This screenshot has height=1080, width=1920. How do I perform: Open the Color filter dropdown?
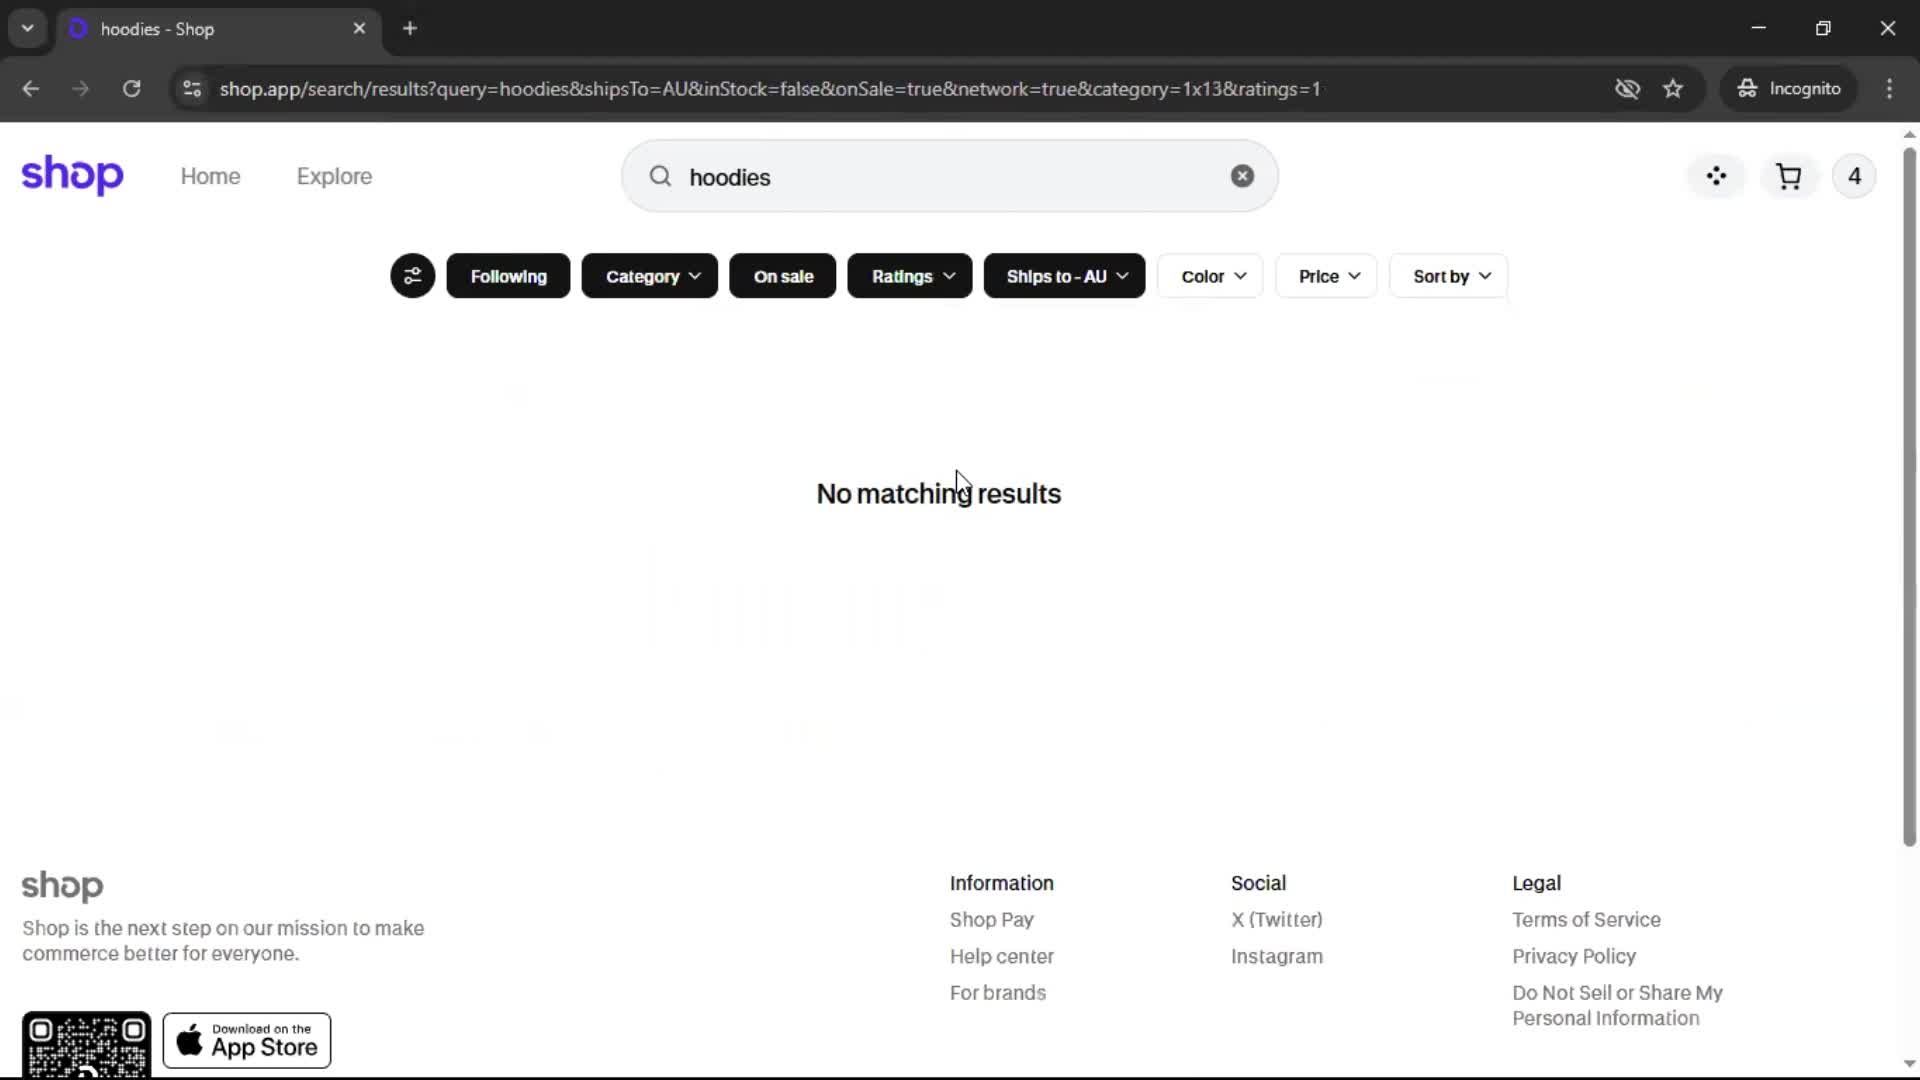1210,276
